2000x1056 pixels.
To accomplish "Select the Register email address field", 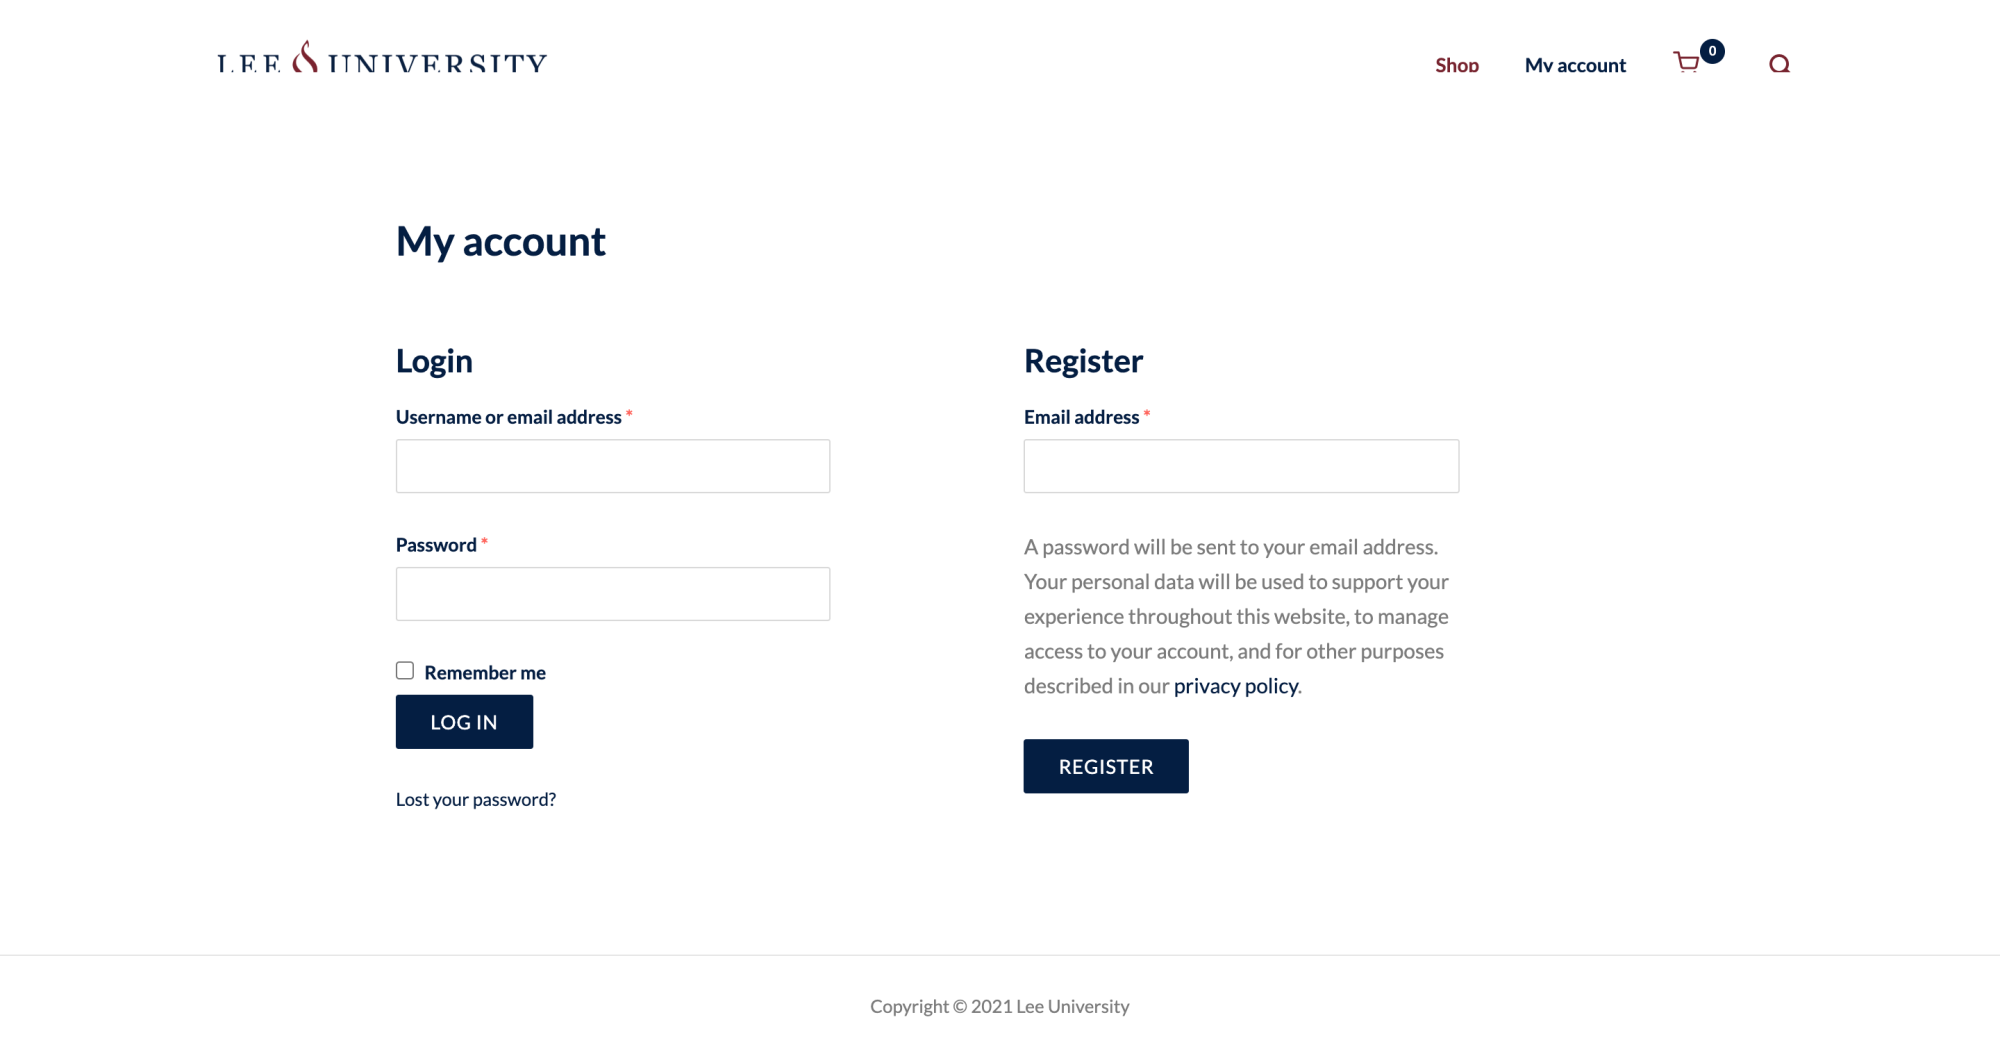I will (1241, 466).
